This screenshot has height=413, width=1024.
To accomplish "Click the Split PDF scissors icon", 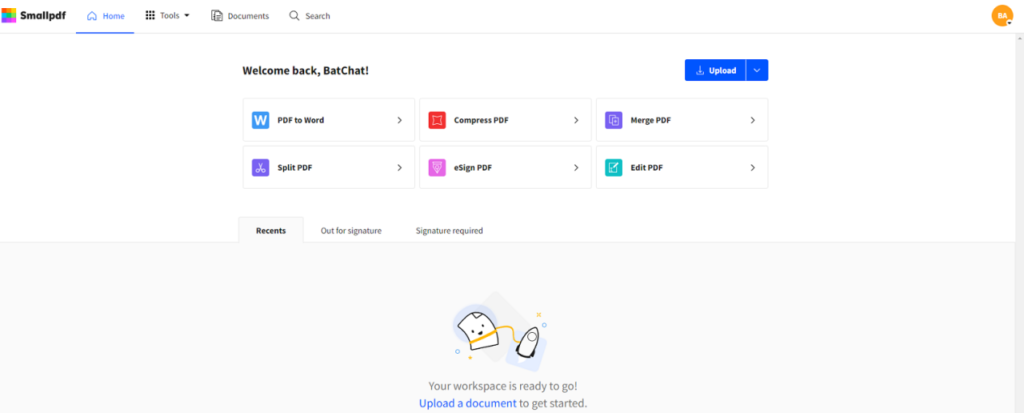I will 261,168.
